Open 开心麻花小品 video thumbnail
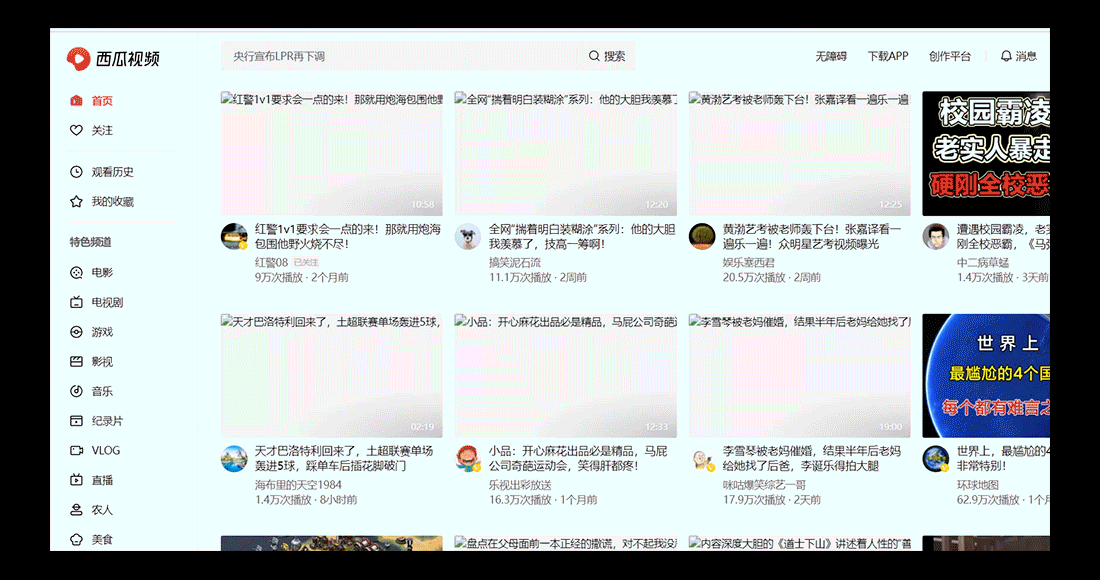This screenshot has height=580, width=1100. click(x=565, y=376)
